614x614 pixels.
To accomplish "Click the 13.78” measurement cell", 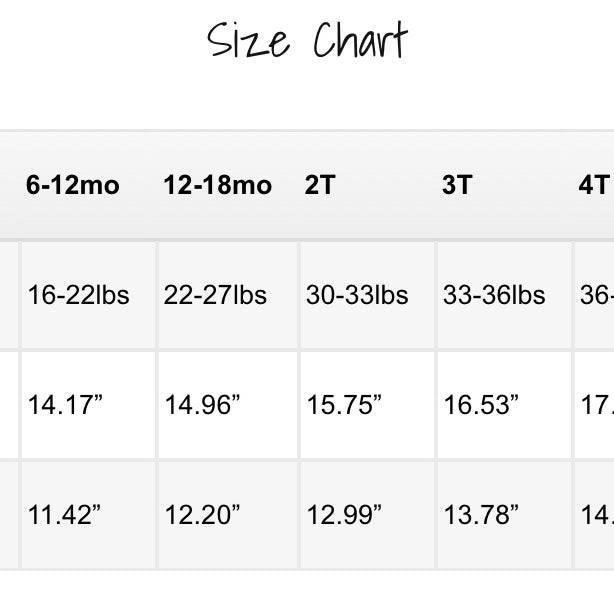I will (x=481, y=515).
